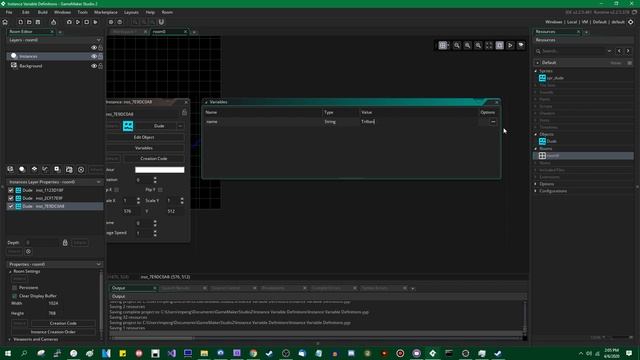Click the target manager icon at top right
640x360 pixels.
[x=631, y=22]
